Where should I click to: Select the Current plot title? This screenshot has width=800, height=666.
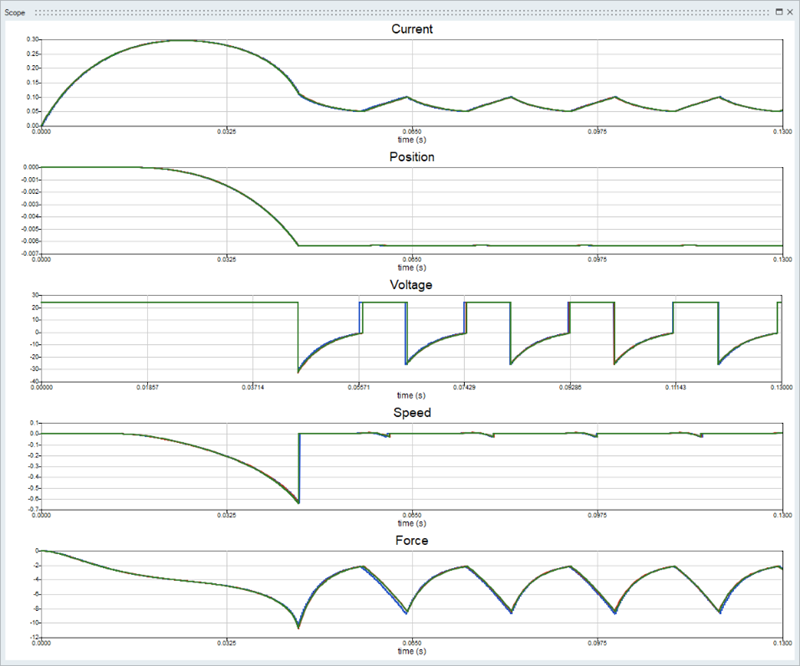pyautogui.click(x=411, y=29)
